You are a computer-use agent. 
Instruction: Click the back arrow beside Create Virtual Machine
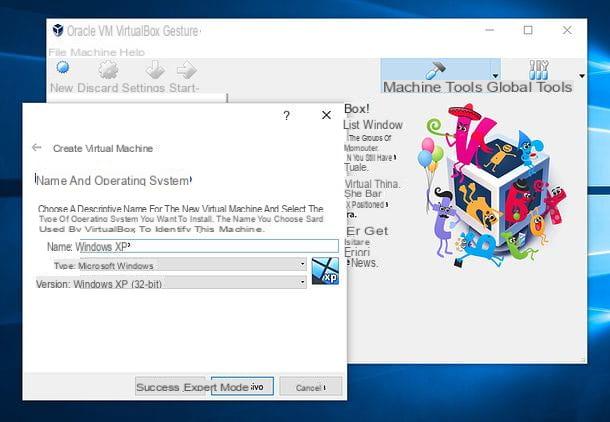point(37,147)
